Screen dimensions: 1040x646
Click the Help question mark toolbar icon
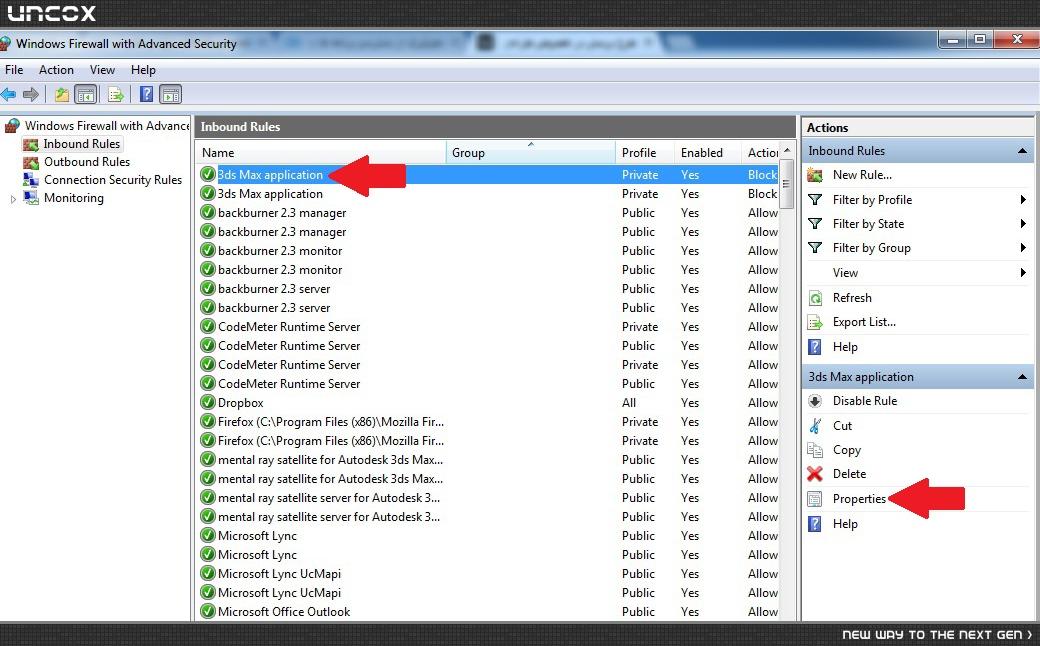(x=147, y=95)
